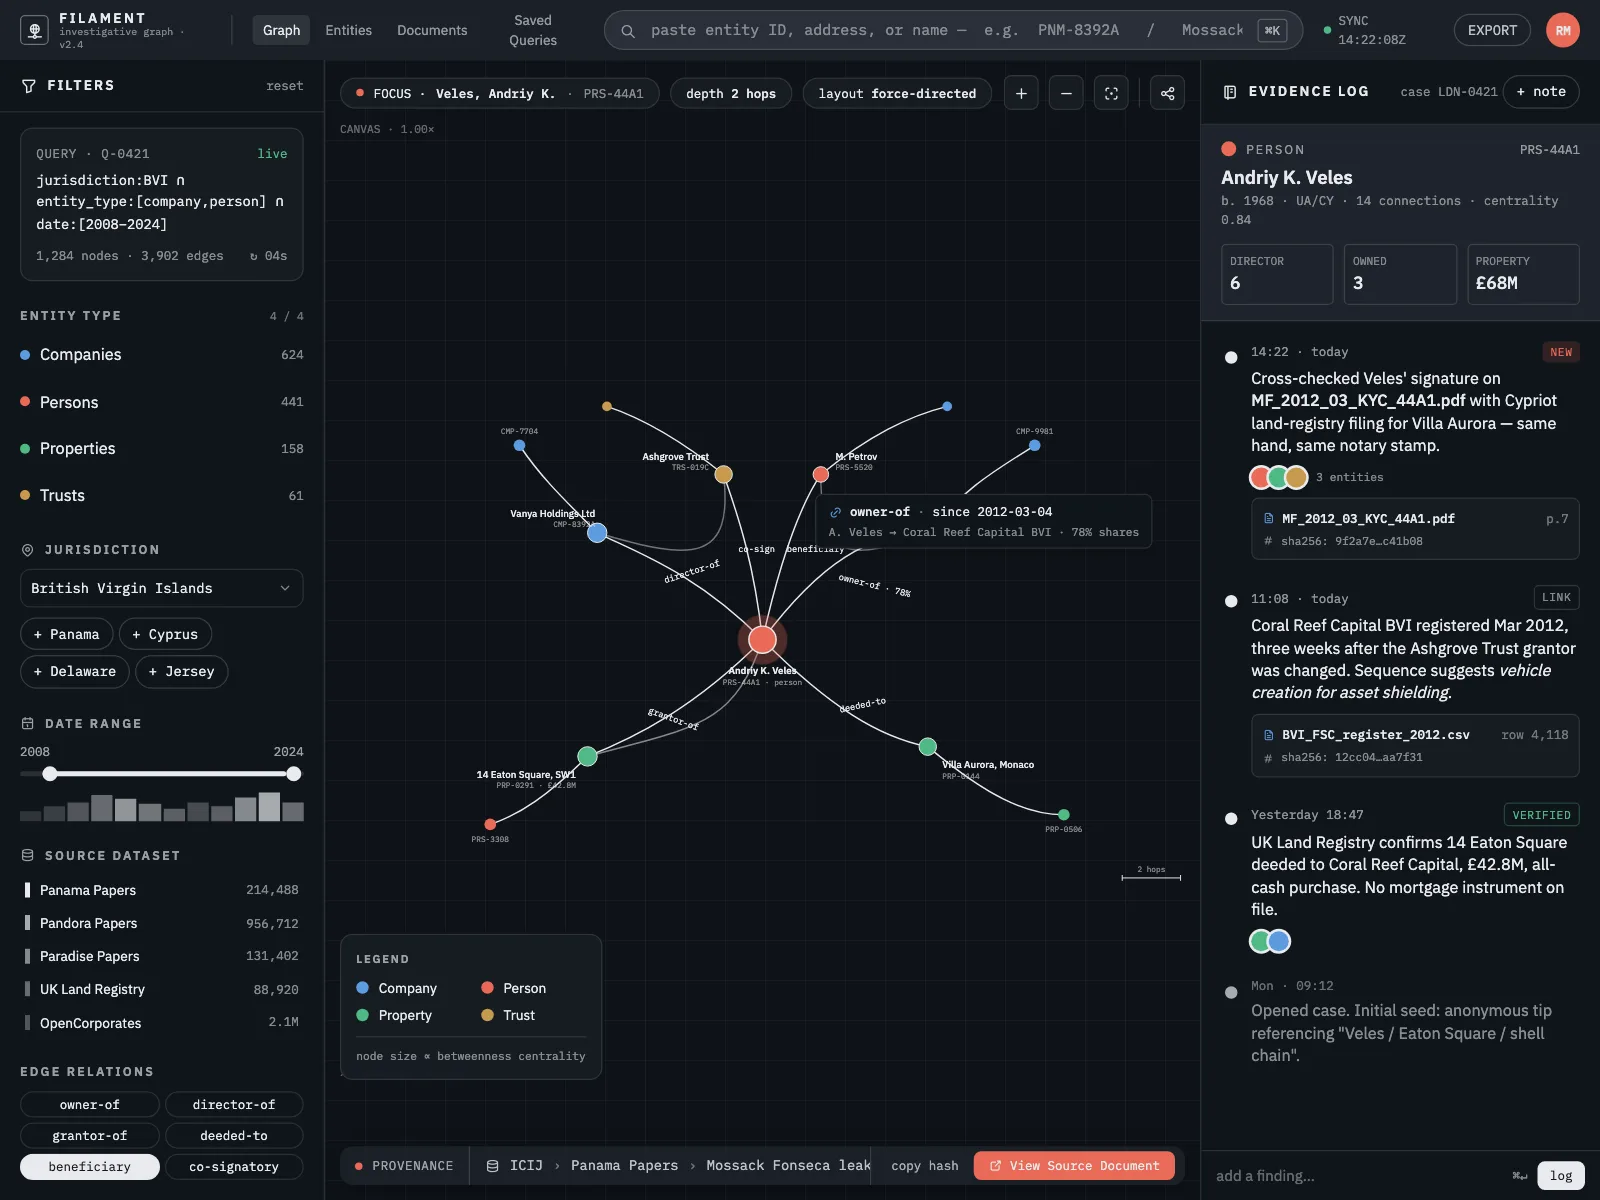
Task: Toggle the grantor-of edge relation
Action: click(90, 1135)
